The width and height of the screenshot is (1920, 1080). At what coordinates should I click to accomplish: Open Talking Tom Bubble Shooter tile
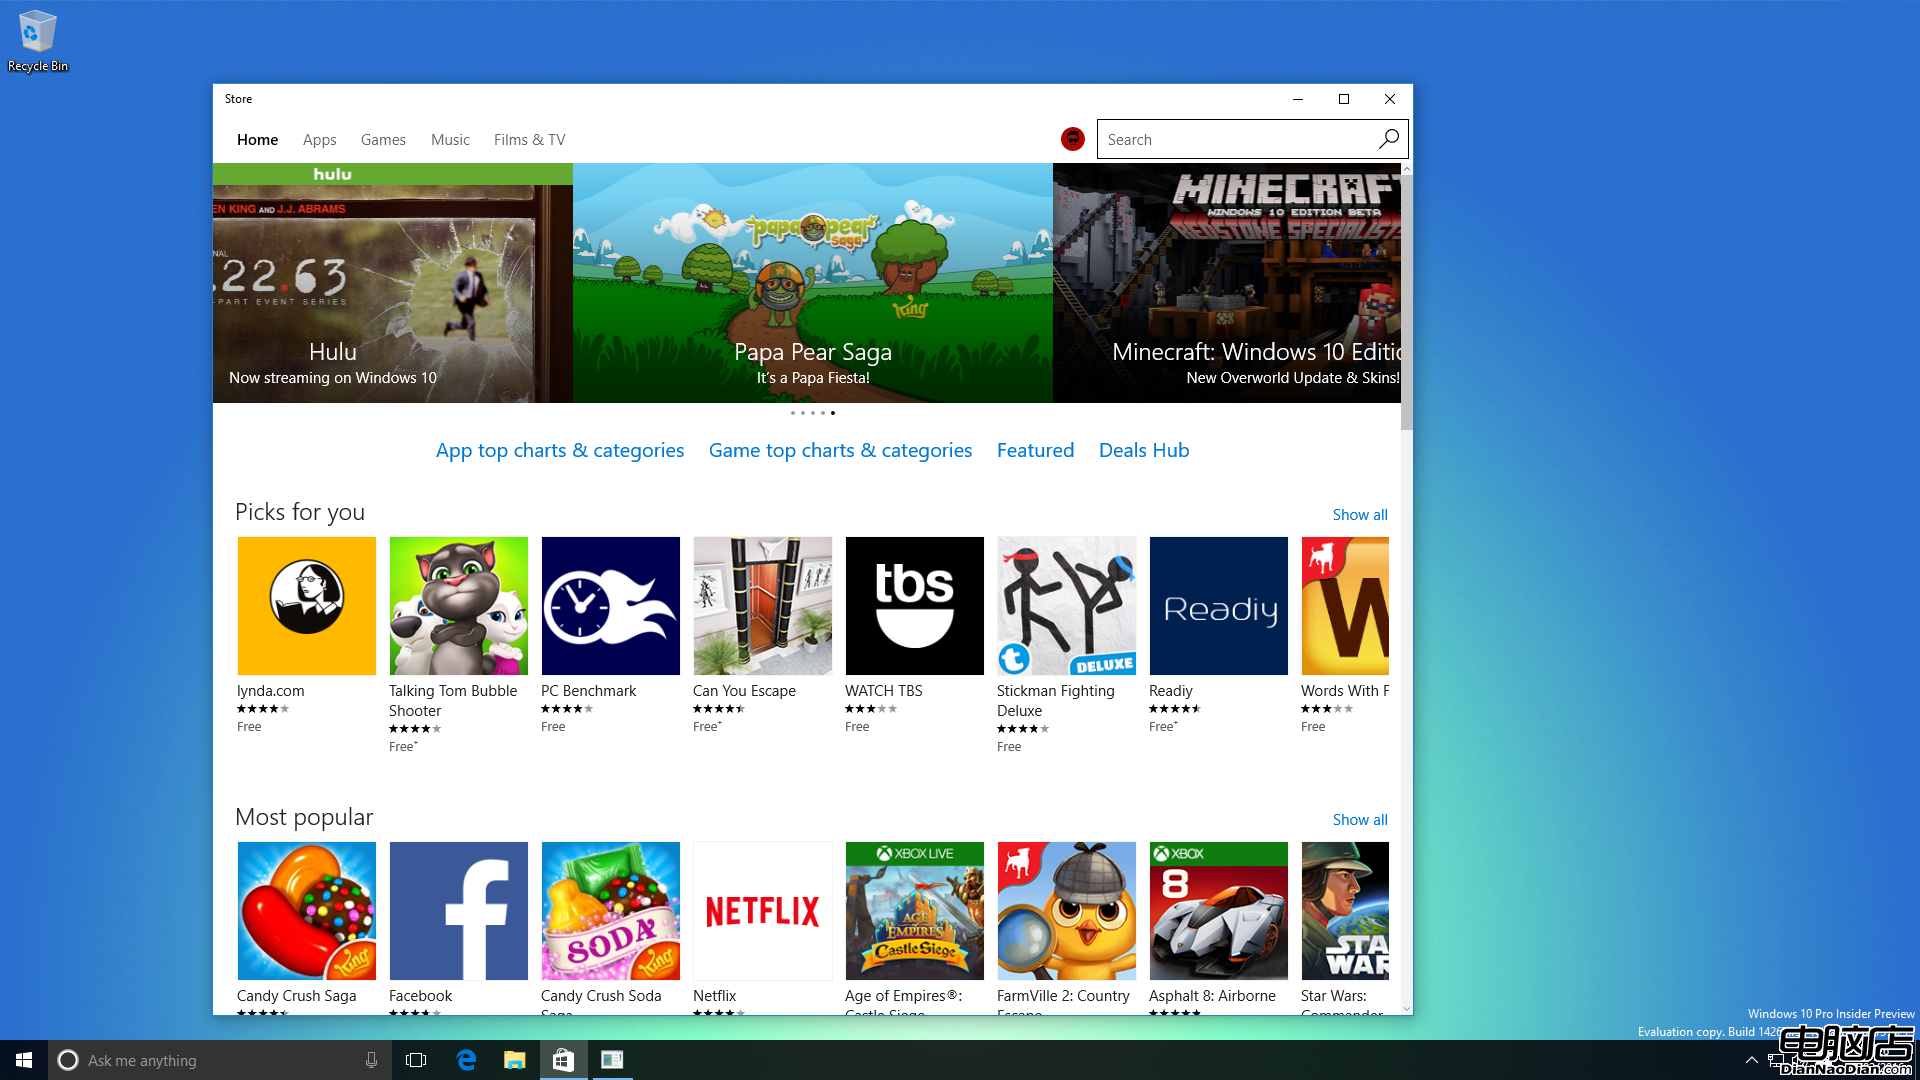458,606
